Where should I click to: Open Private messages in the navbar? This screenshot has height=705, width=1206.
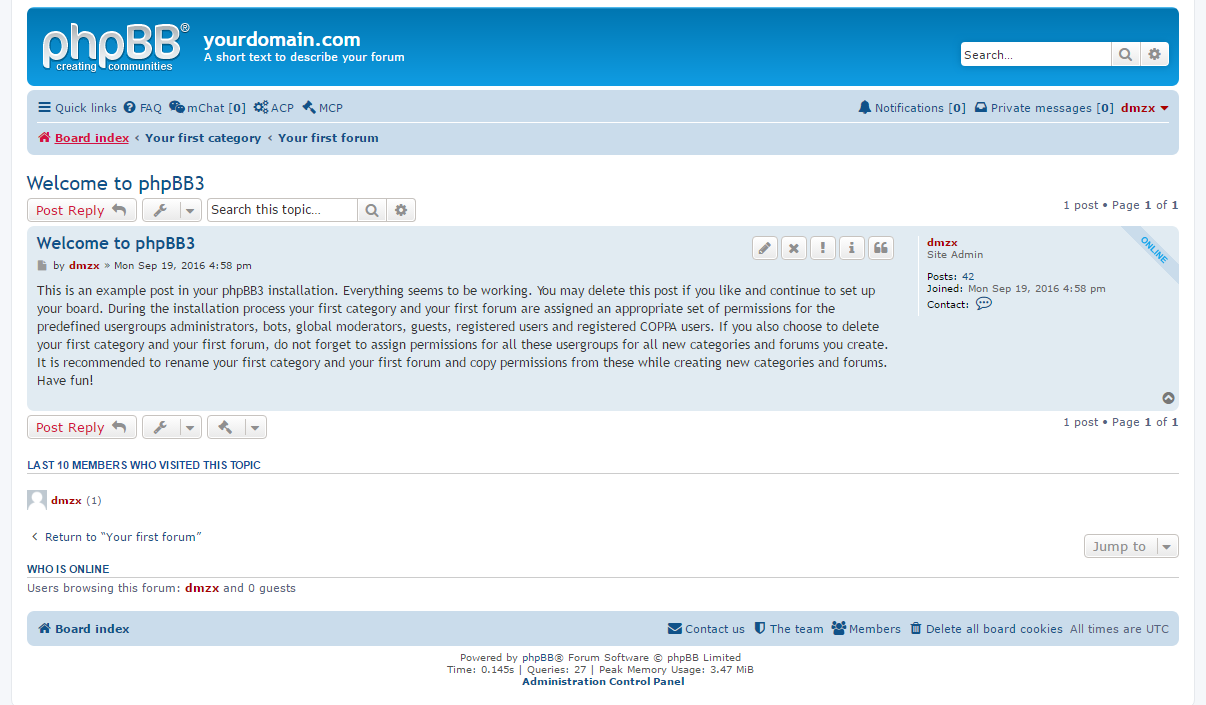[x=1044, y=108]
